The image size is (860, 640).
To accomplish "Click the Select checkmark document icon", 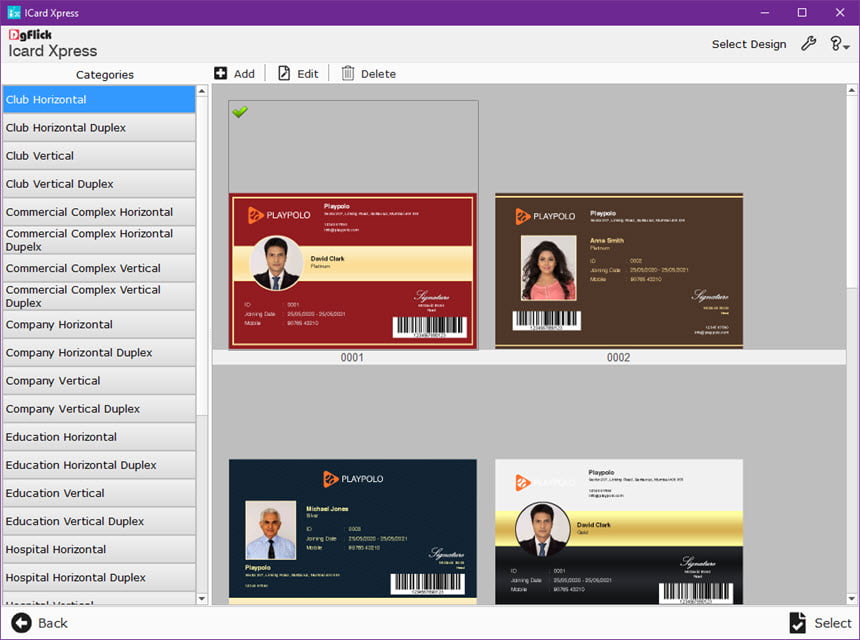I will point(797,623).
